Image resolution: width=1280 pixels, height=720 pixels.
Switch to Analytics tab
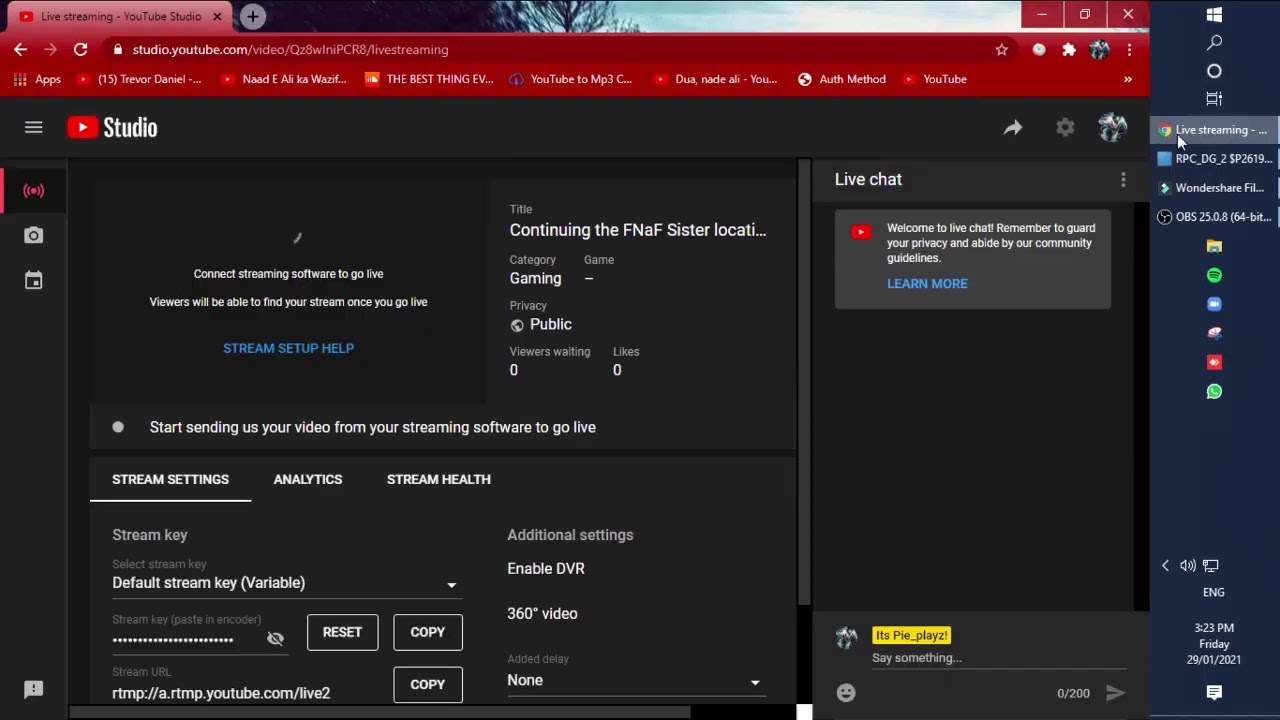tap(308, 479)
